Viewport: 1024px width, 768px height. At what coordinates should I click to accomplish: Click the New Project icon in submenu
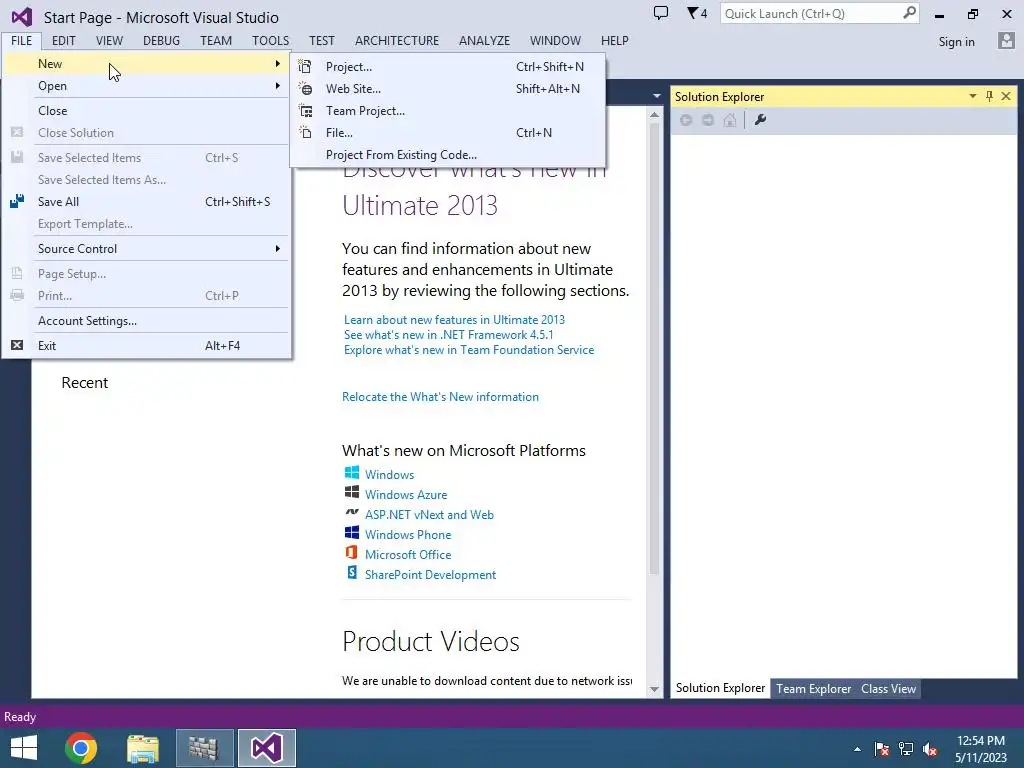click(305, 66)
